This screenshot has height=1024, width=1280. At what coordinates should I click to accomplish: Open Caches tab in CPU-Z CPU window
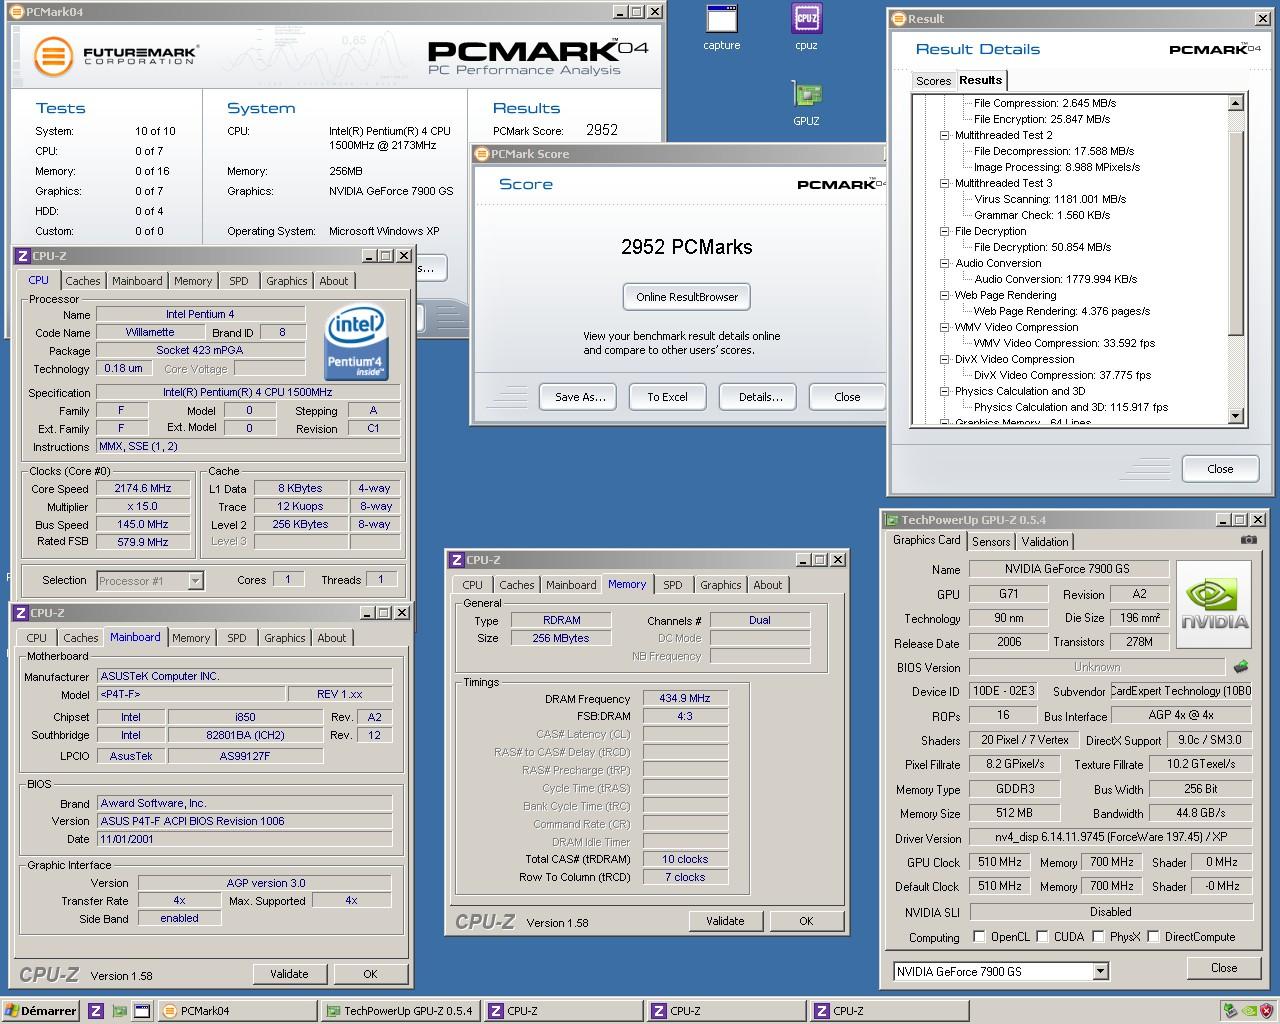[83, 281]
